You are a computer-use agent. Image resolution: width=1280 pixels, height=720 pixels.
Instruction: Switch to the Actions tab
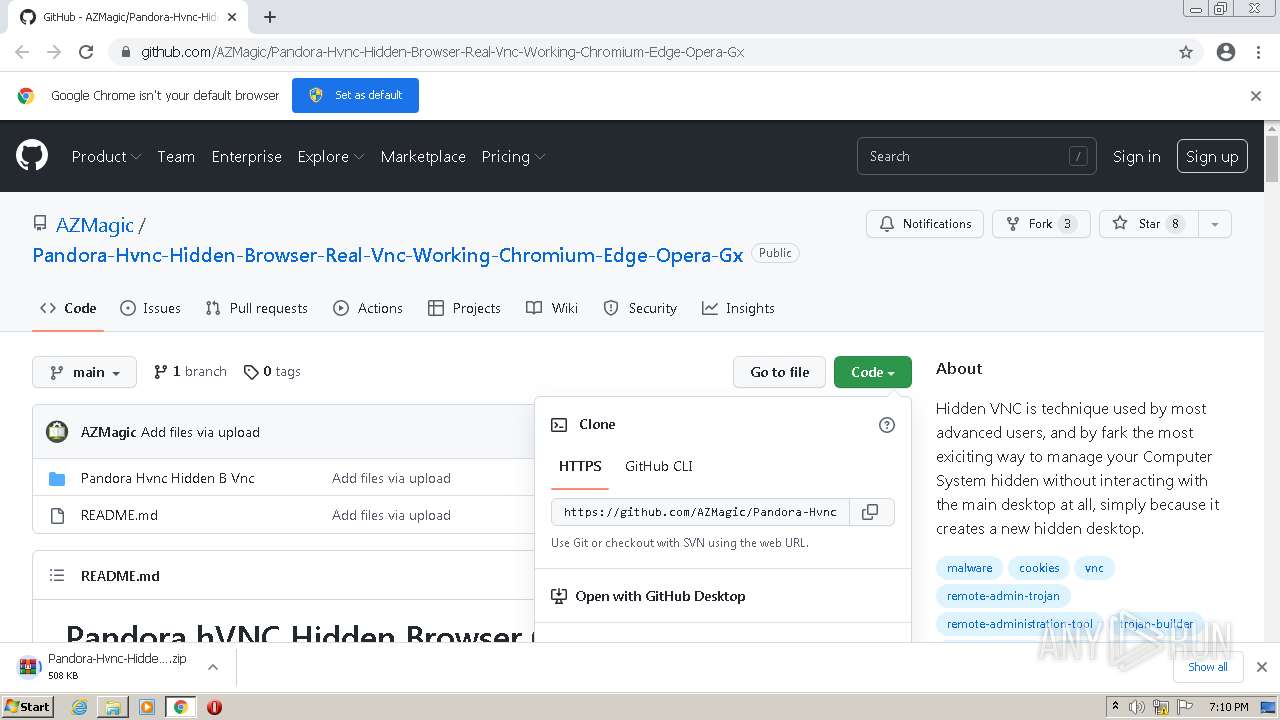368,308
